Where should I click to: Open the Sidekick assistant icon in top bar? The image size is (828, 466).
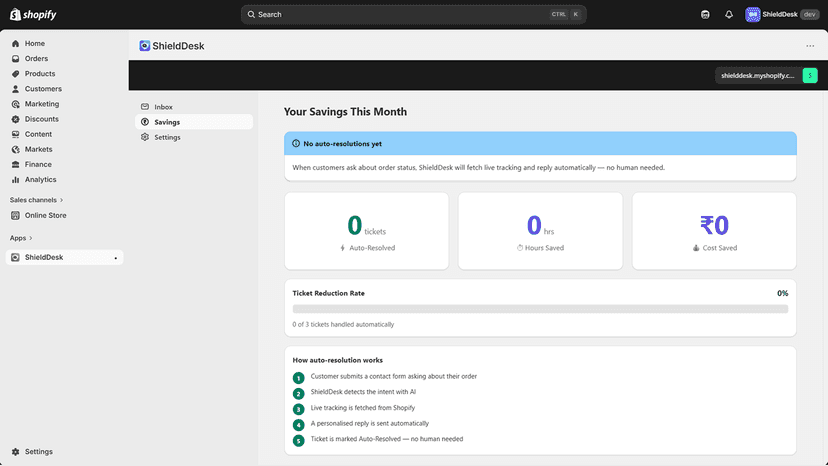(x=705, y=14)
